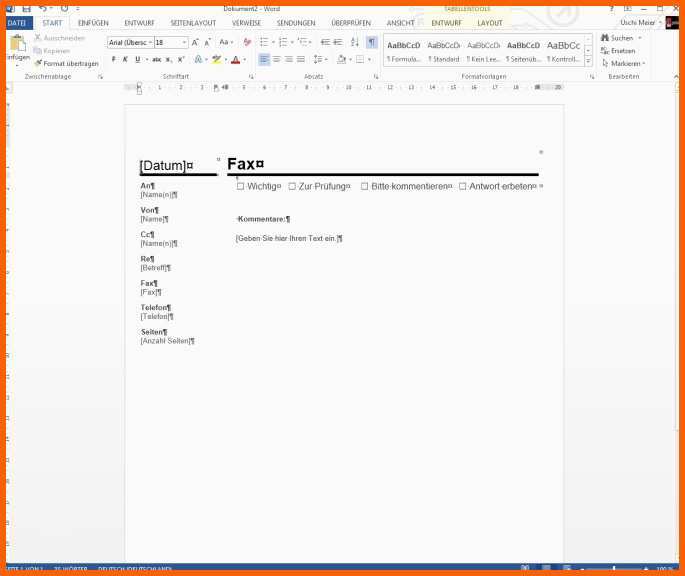Check the Bitte kommentieren checkbox
This screenshot has height=576, width=685.
[364, 187]
